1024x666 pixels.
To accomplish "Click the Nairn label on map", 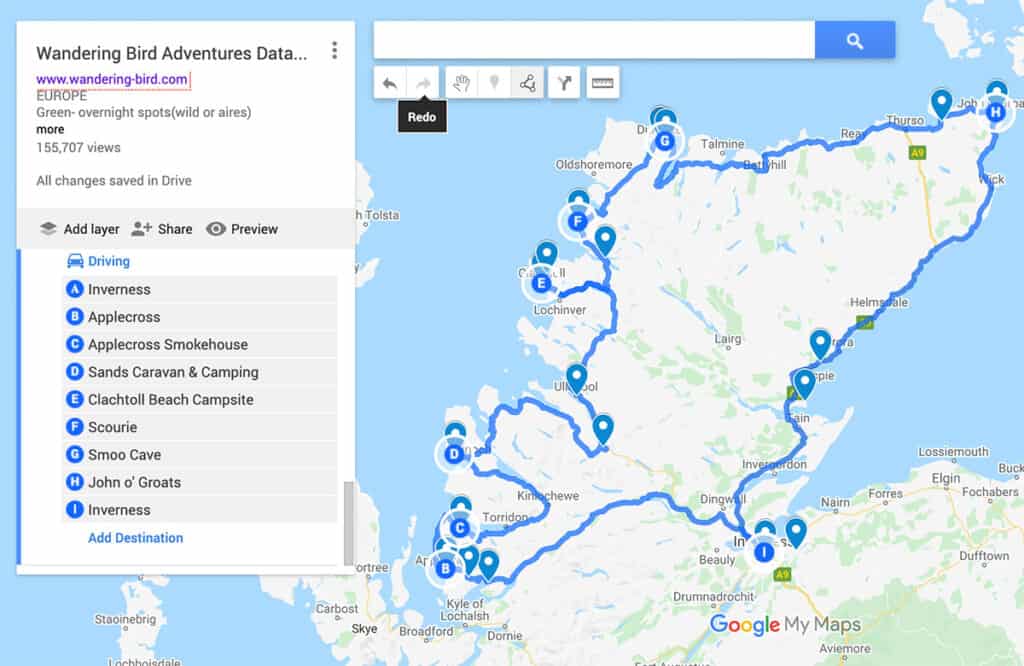I will coord(835,502).
